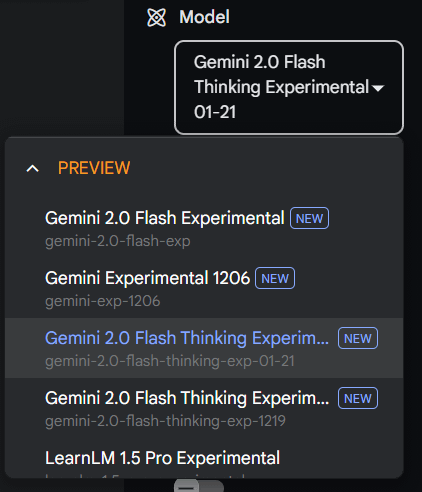Collapse the PREVIEW group with the chevron

pos(33,168)
